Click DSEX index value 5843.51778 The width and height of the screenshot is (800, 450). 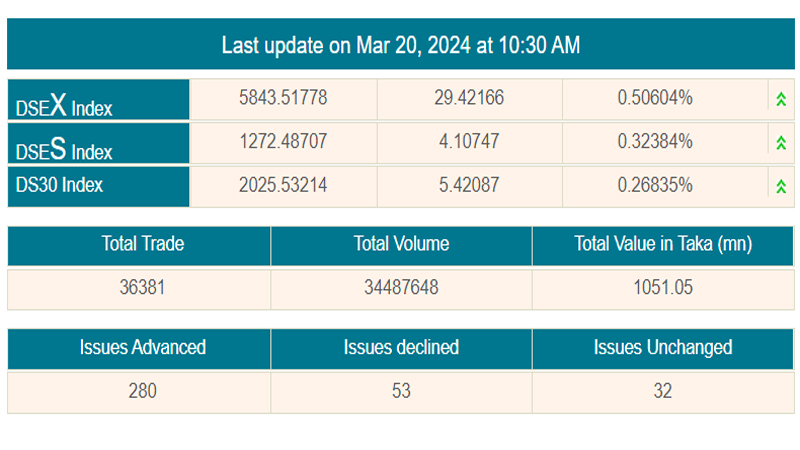283,98
